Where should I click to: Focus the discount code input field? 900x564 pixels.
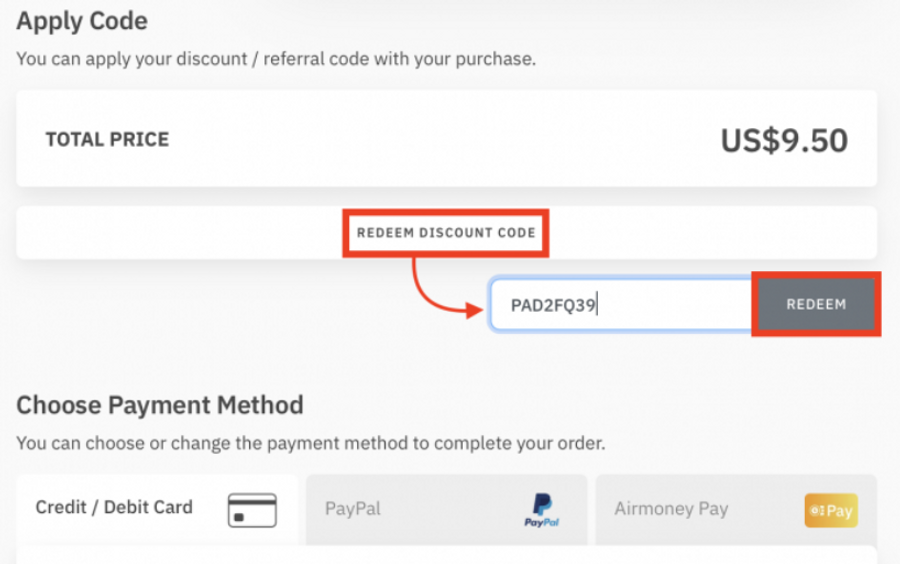(x=620, y=305)
